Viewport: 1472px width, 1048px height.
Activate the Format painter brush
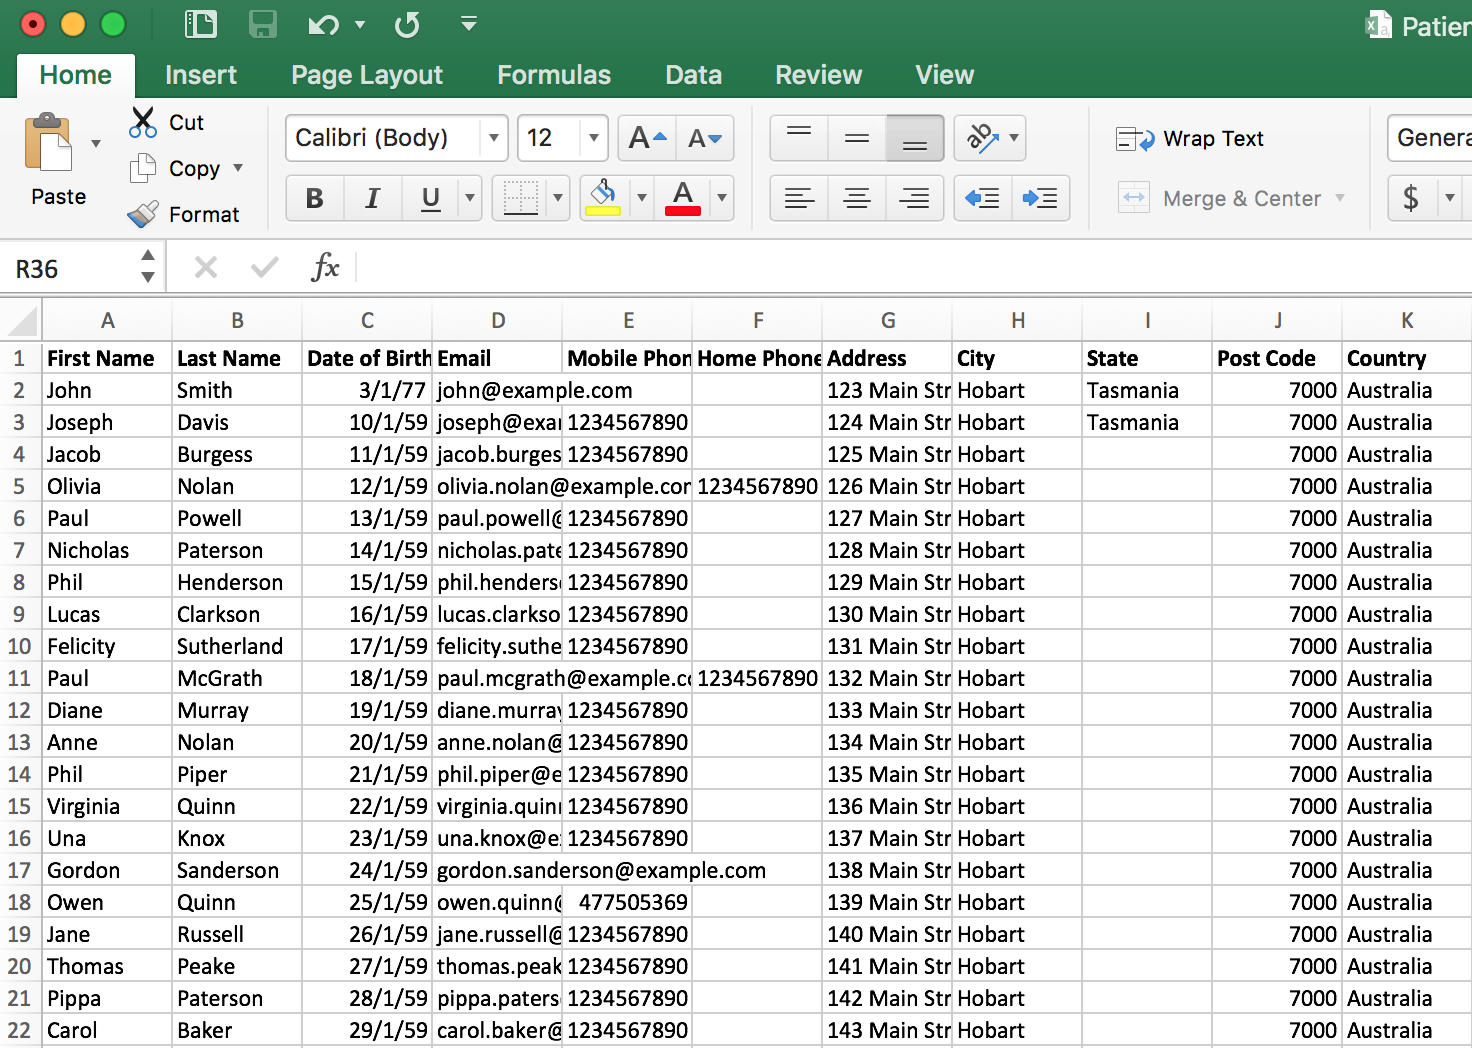143,214
